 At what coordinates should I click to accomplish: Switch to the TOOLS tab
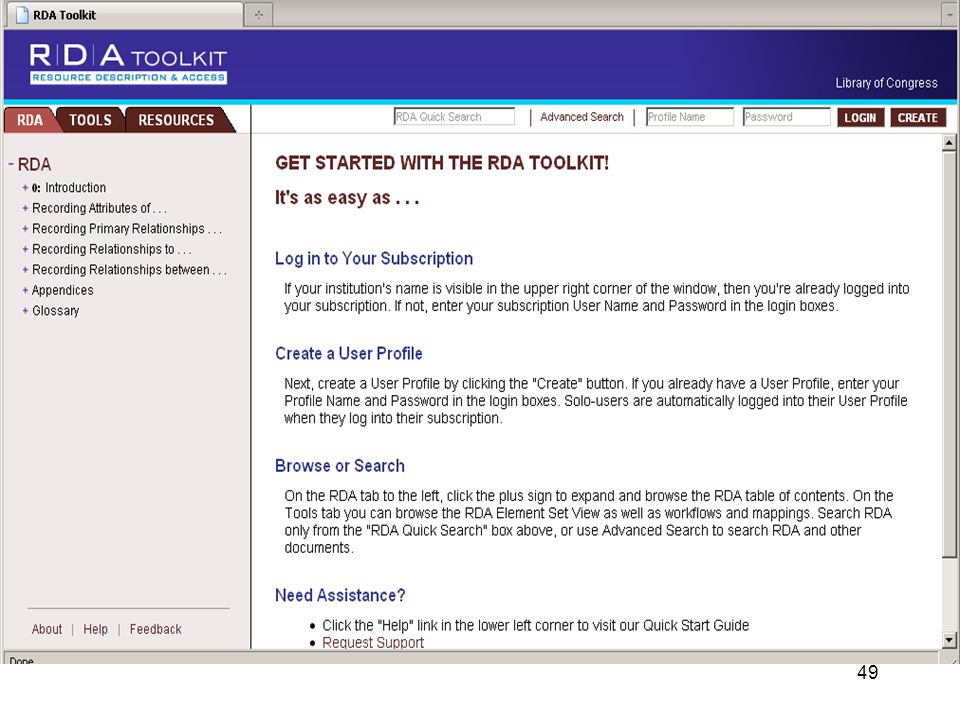pos(90,120)
